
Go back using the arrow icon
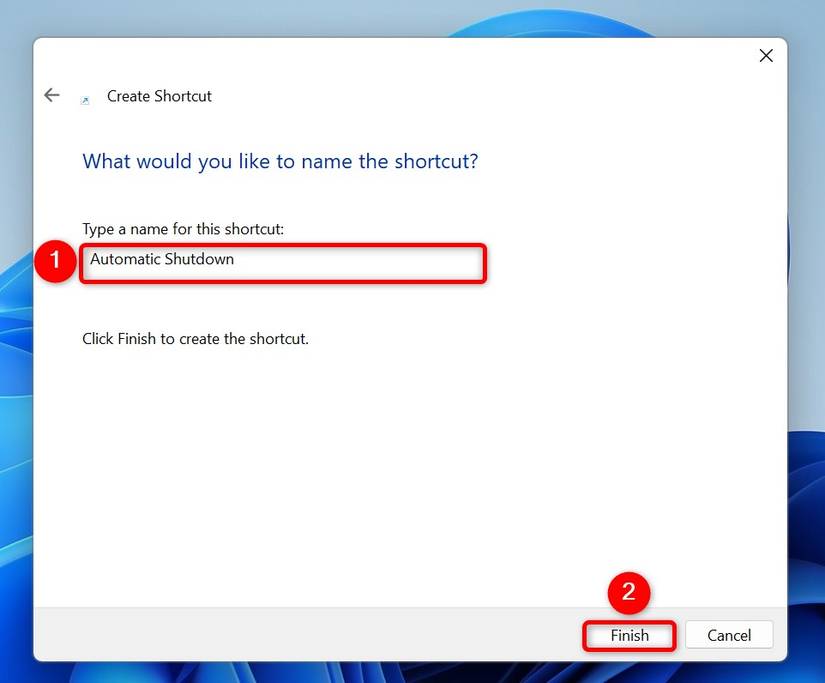pyautogui.click(x=52, y=95)
